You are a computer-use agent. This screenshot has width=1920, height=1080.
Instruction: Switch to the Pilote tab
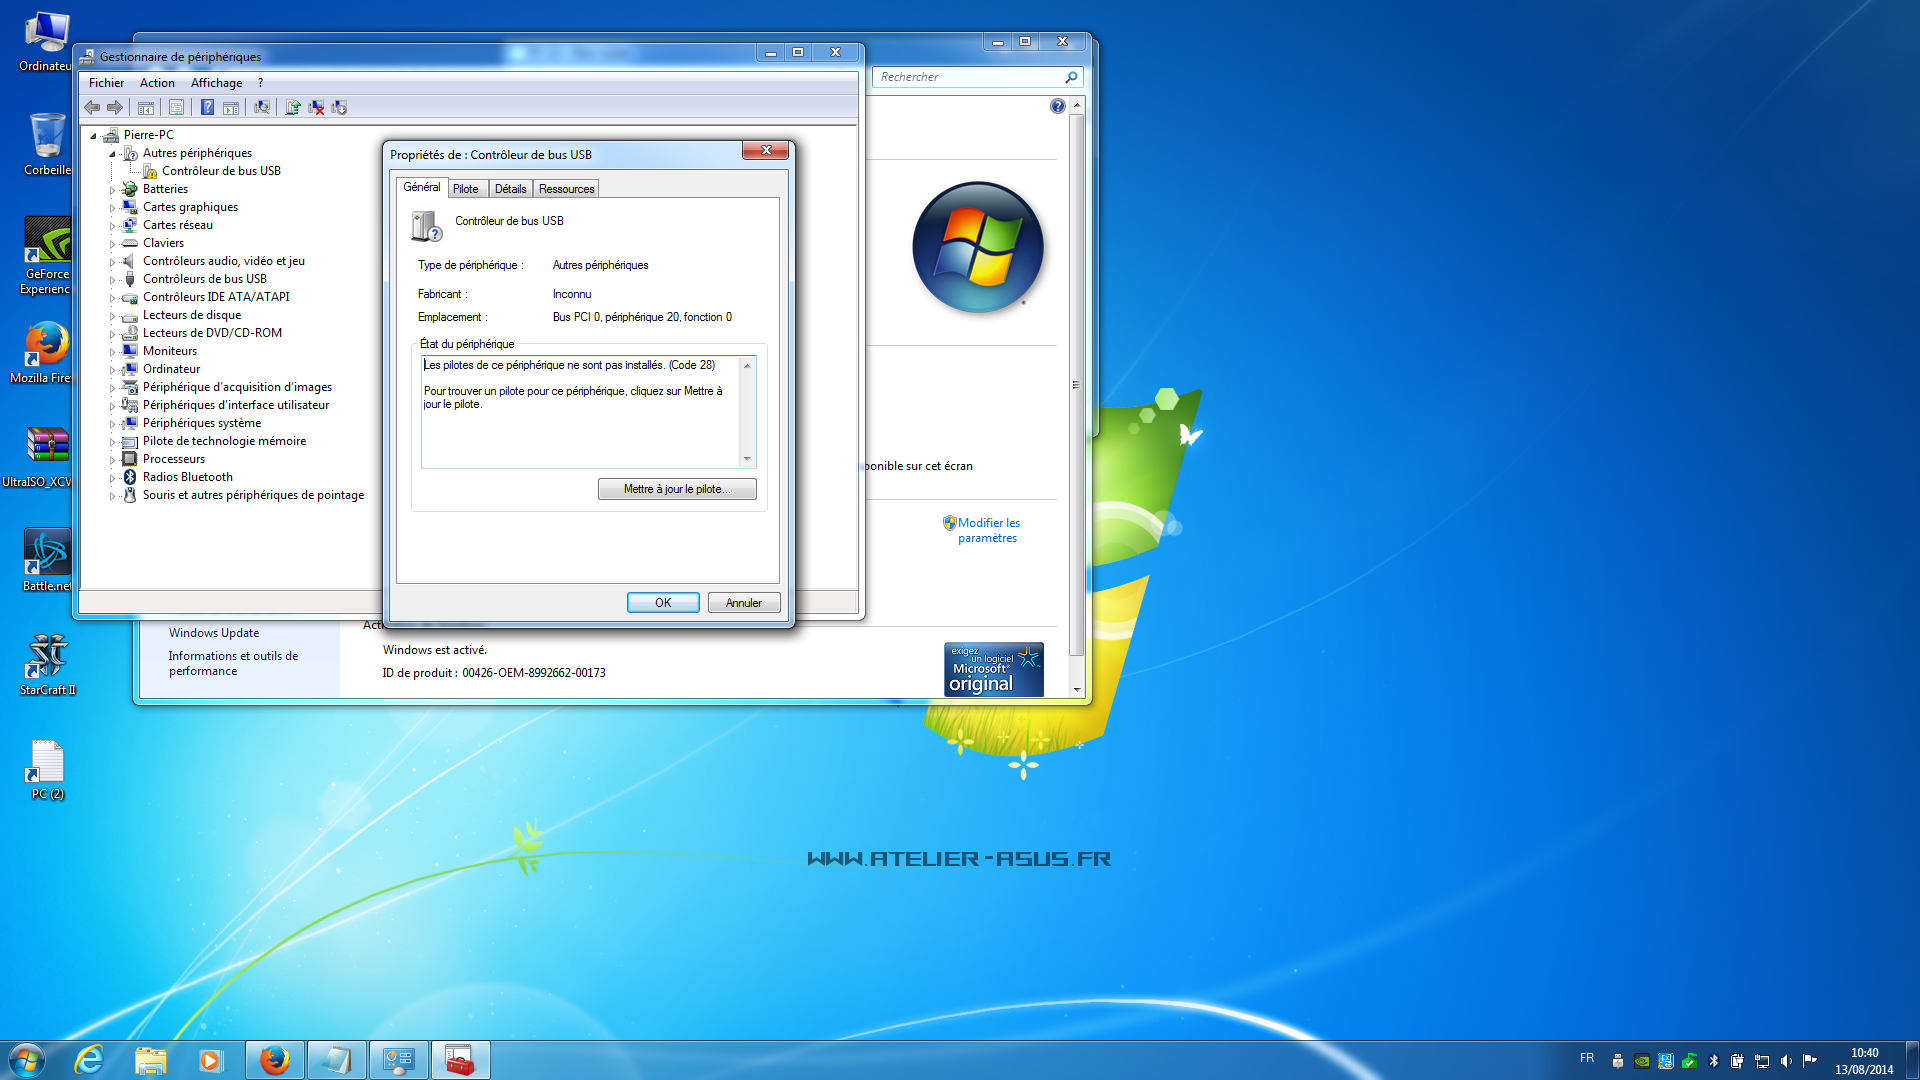(x=466, y=188)
